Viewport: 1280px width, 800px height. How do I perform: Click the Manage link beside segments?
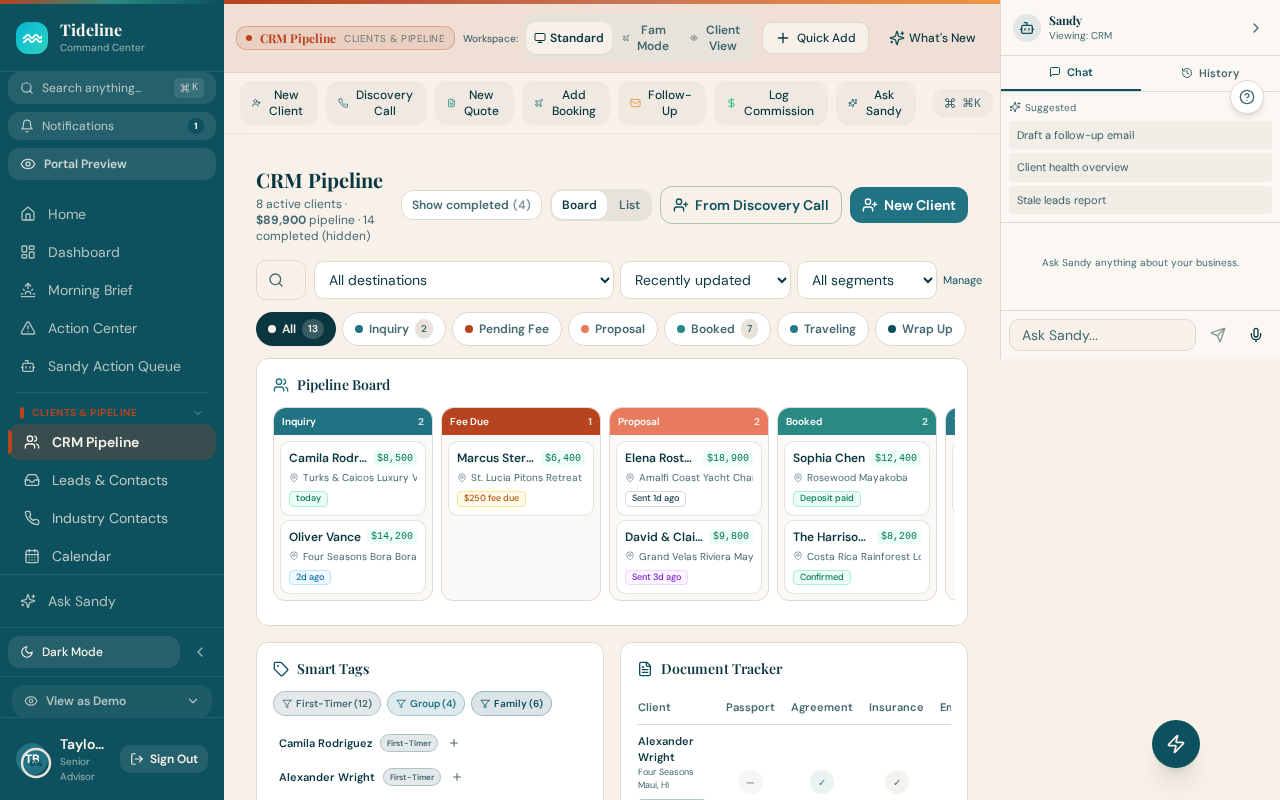[x=962, y=280]
